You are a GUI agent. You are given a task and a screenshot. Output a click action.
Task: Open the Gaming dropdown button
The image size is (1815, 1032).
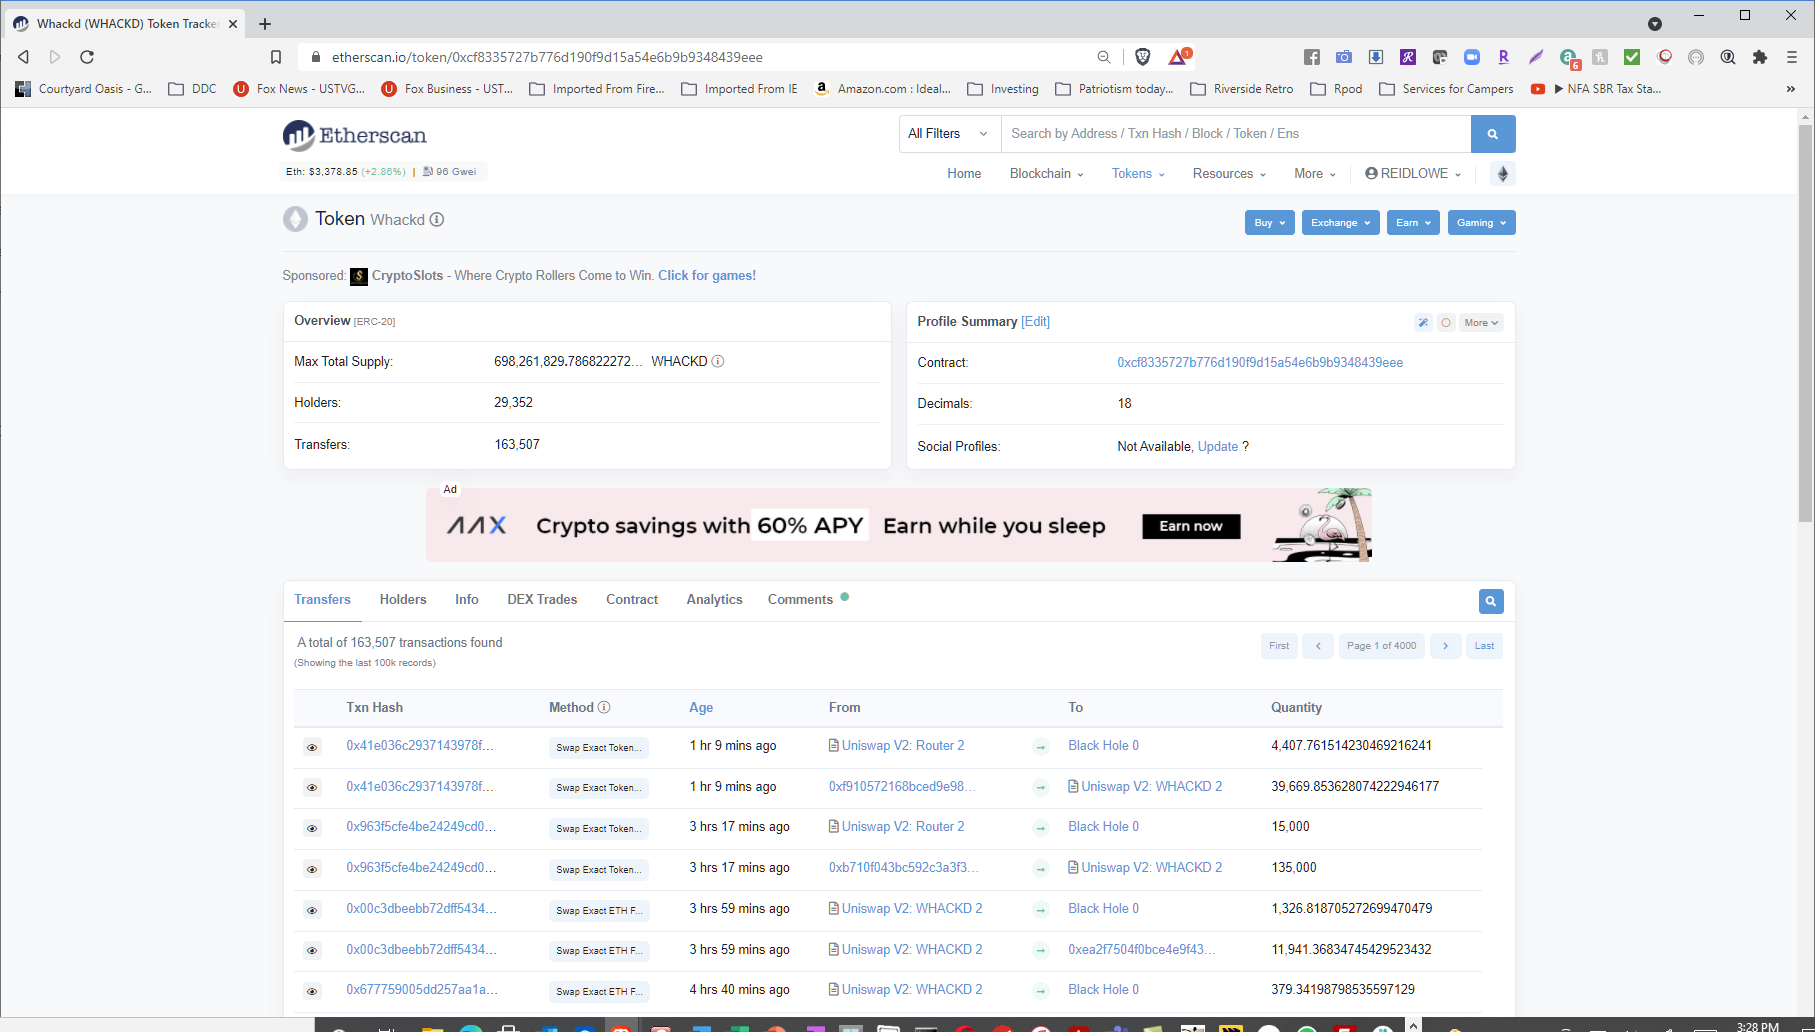point(1481,223)
